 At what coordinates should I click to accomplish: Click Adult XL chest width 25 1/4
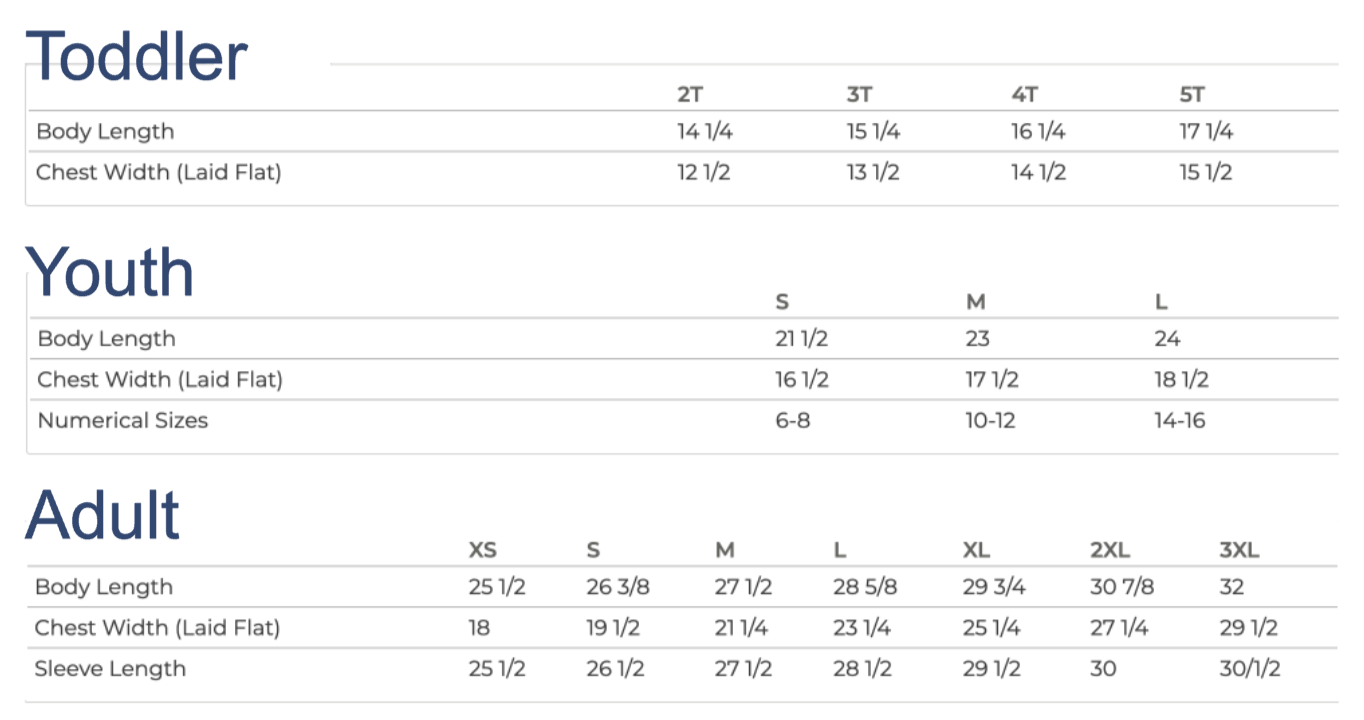(x=991, y=628)
